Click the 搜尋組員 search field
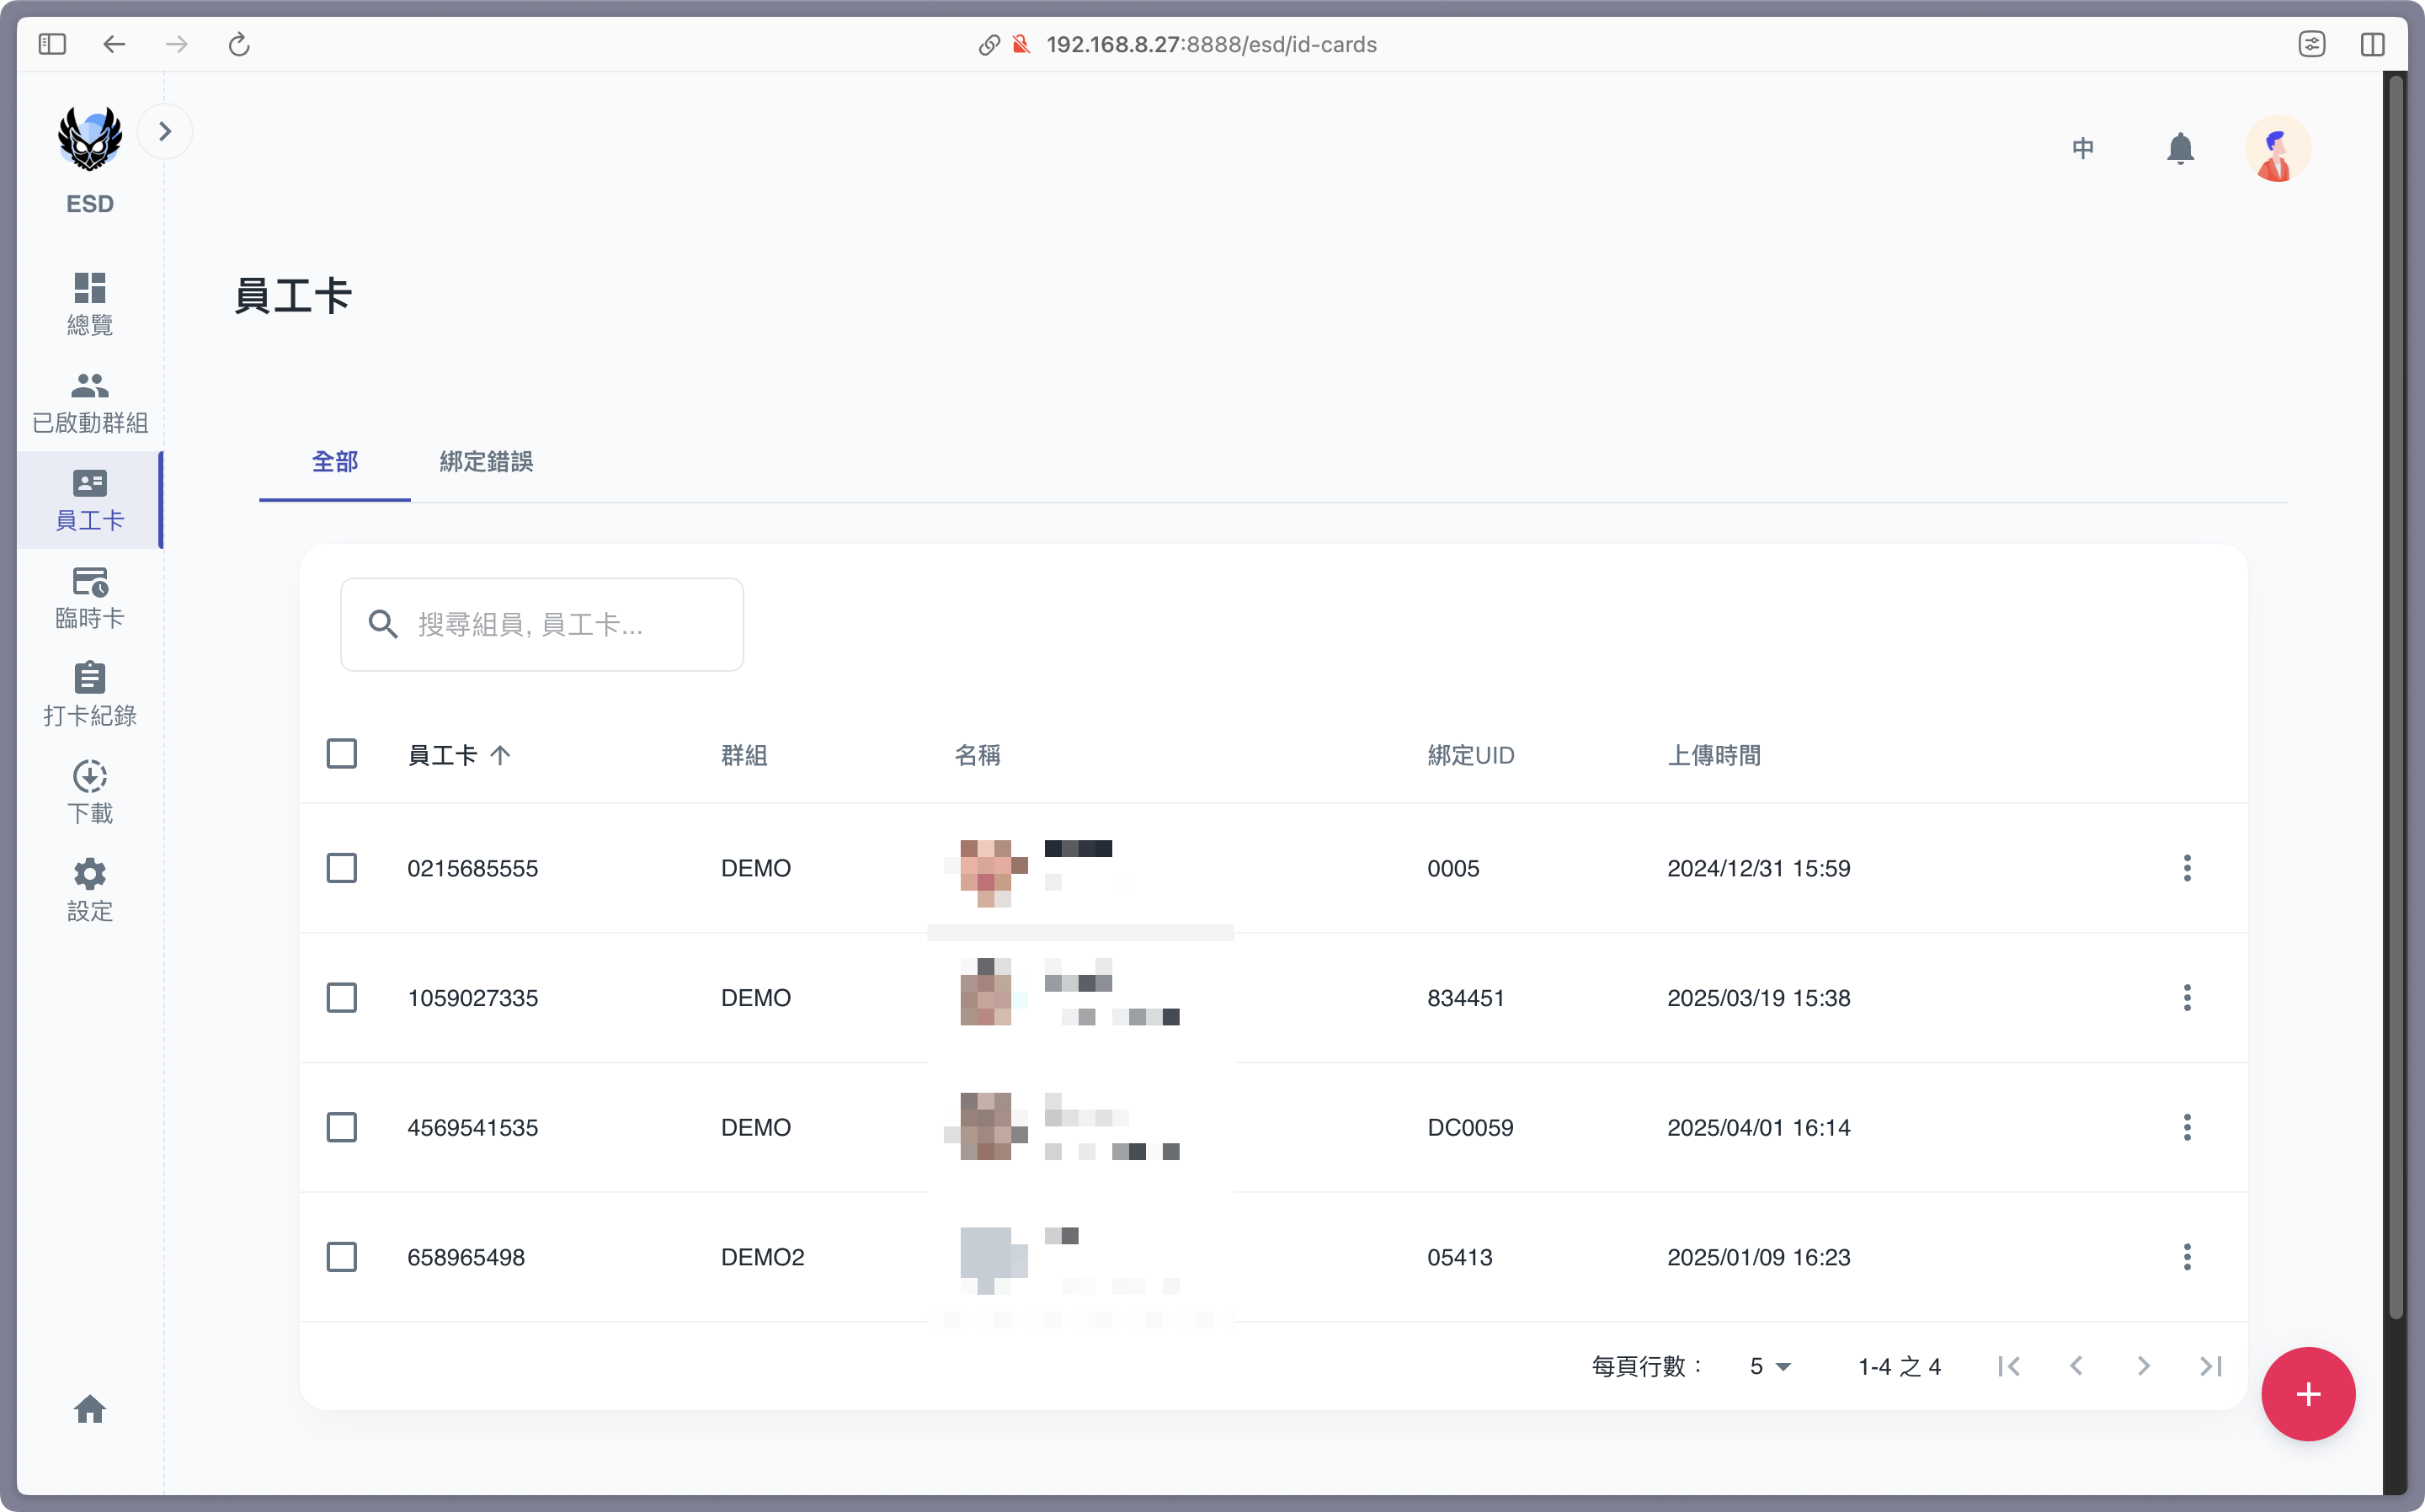The image size is (2425, 1512). click(x=560, y=625)
